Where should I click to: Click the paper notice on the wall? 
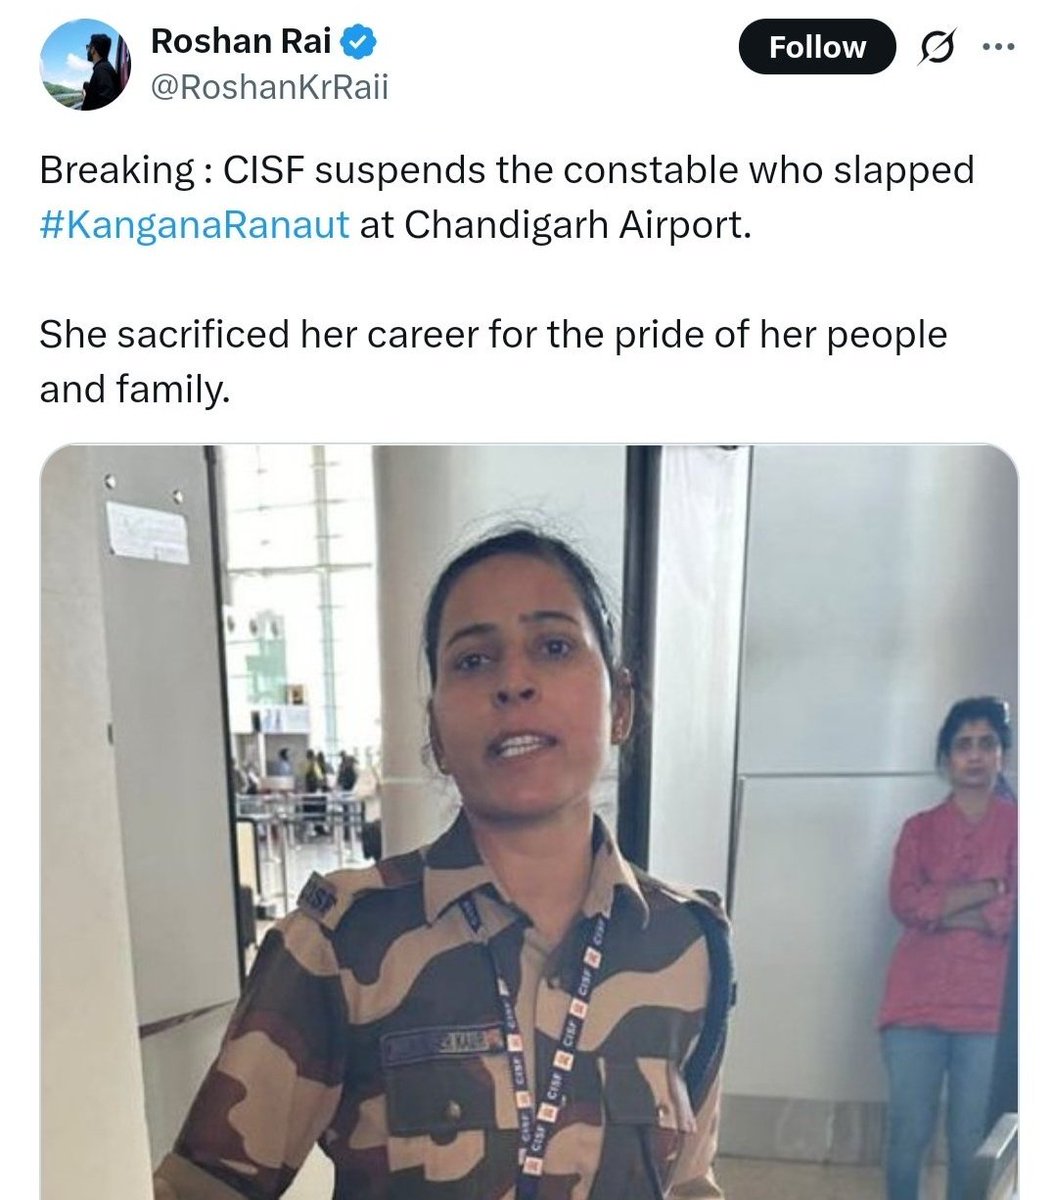(x=147, y=531)
